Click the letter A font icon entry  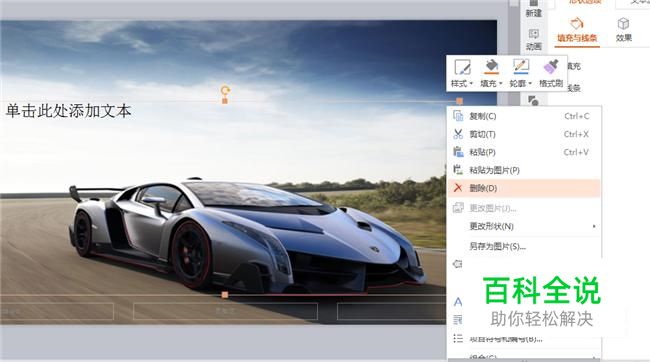pyautogui.click(x=458, y=301)
